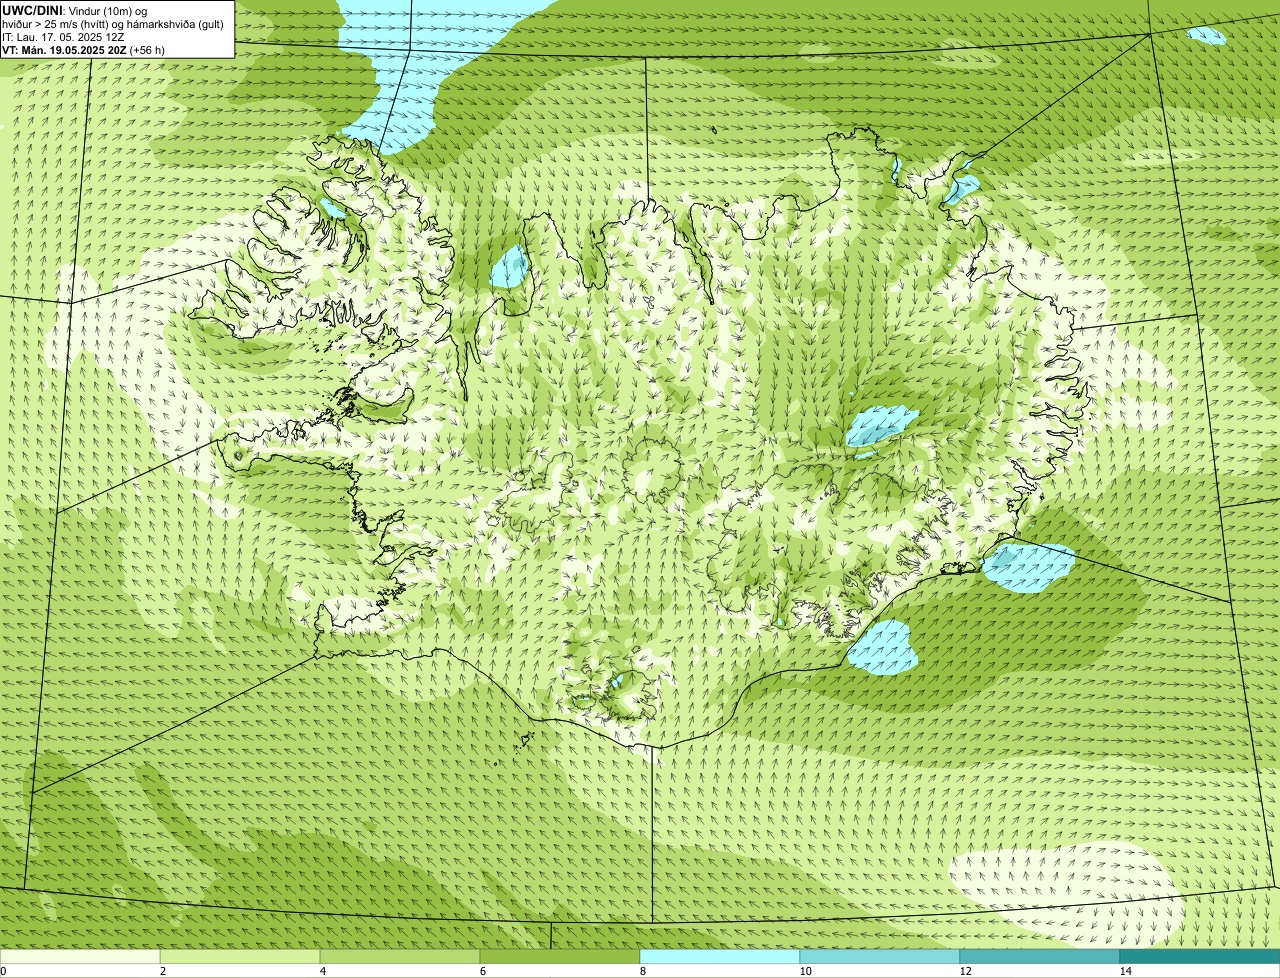Image resolution: width=1280 pixels, height=978 pixels.
Task: Click the '10' tick label on the scale
Action: click(804, 971)
